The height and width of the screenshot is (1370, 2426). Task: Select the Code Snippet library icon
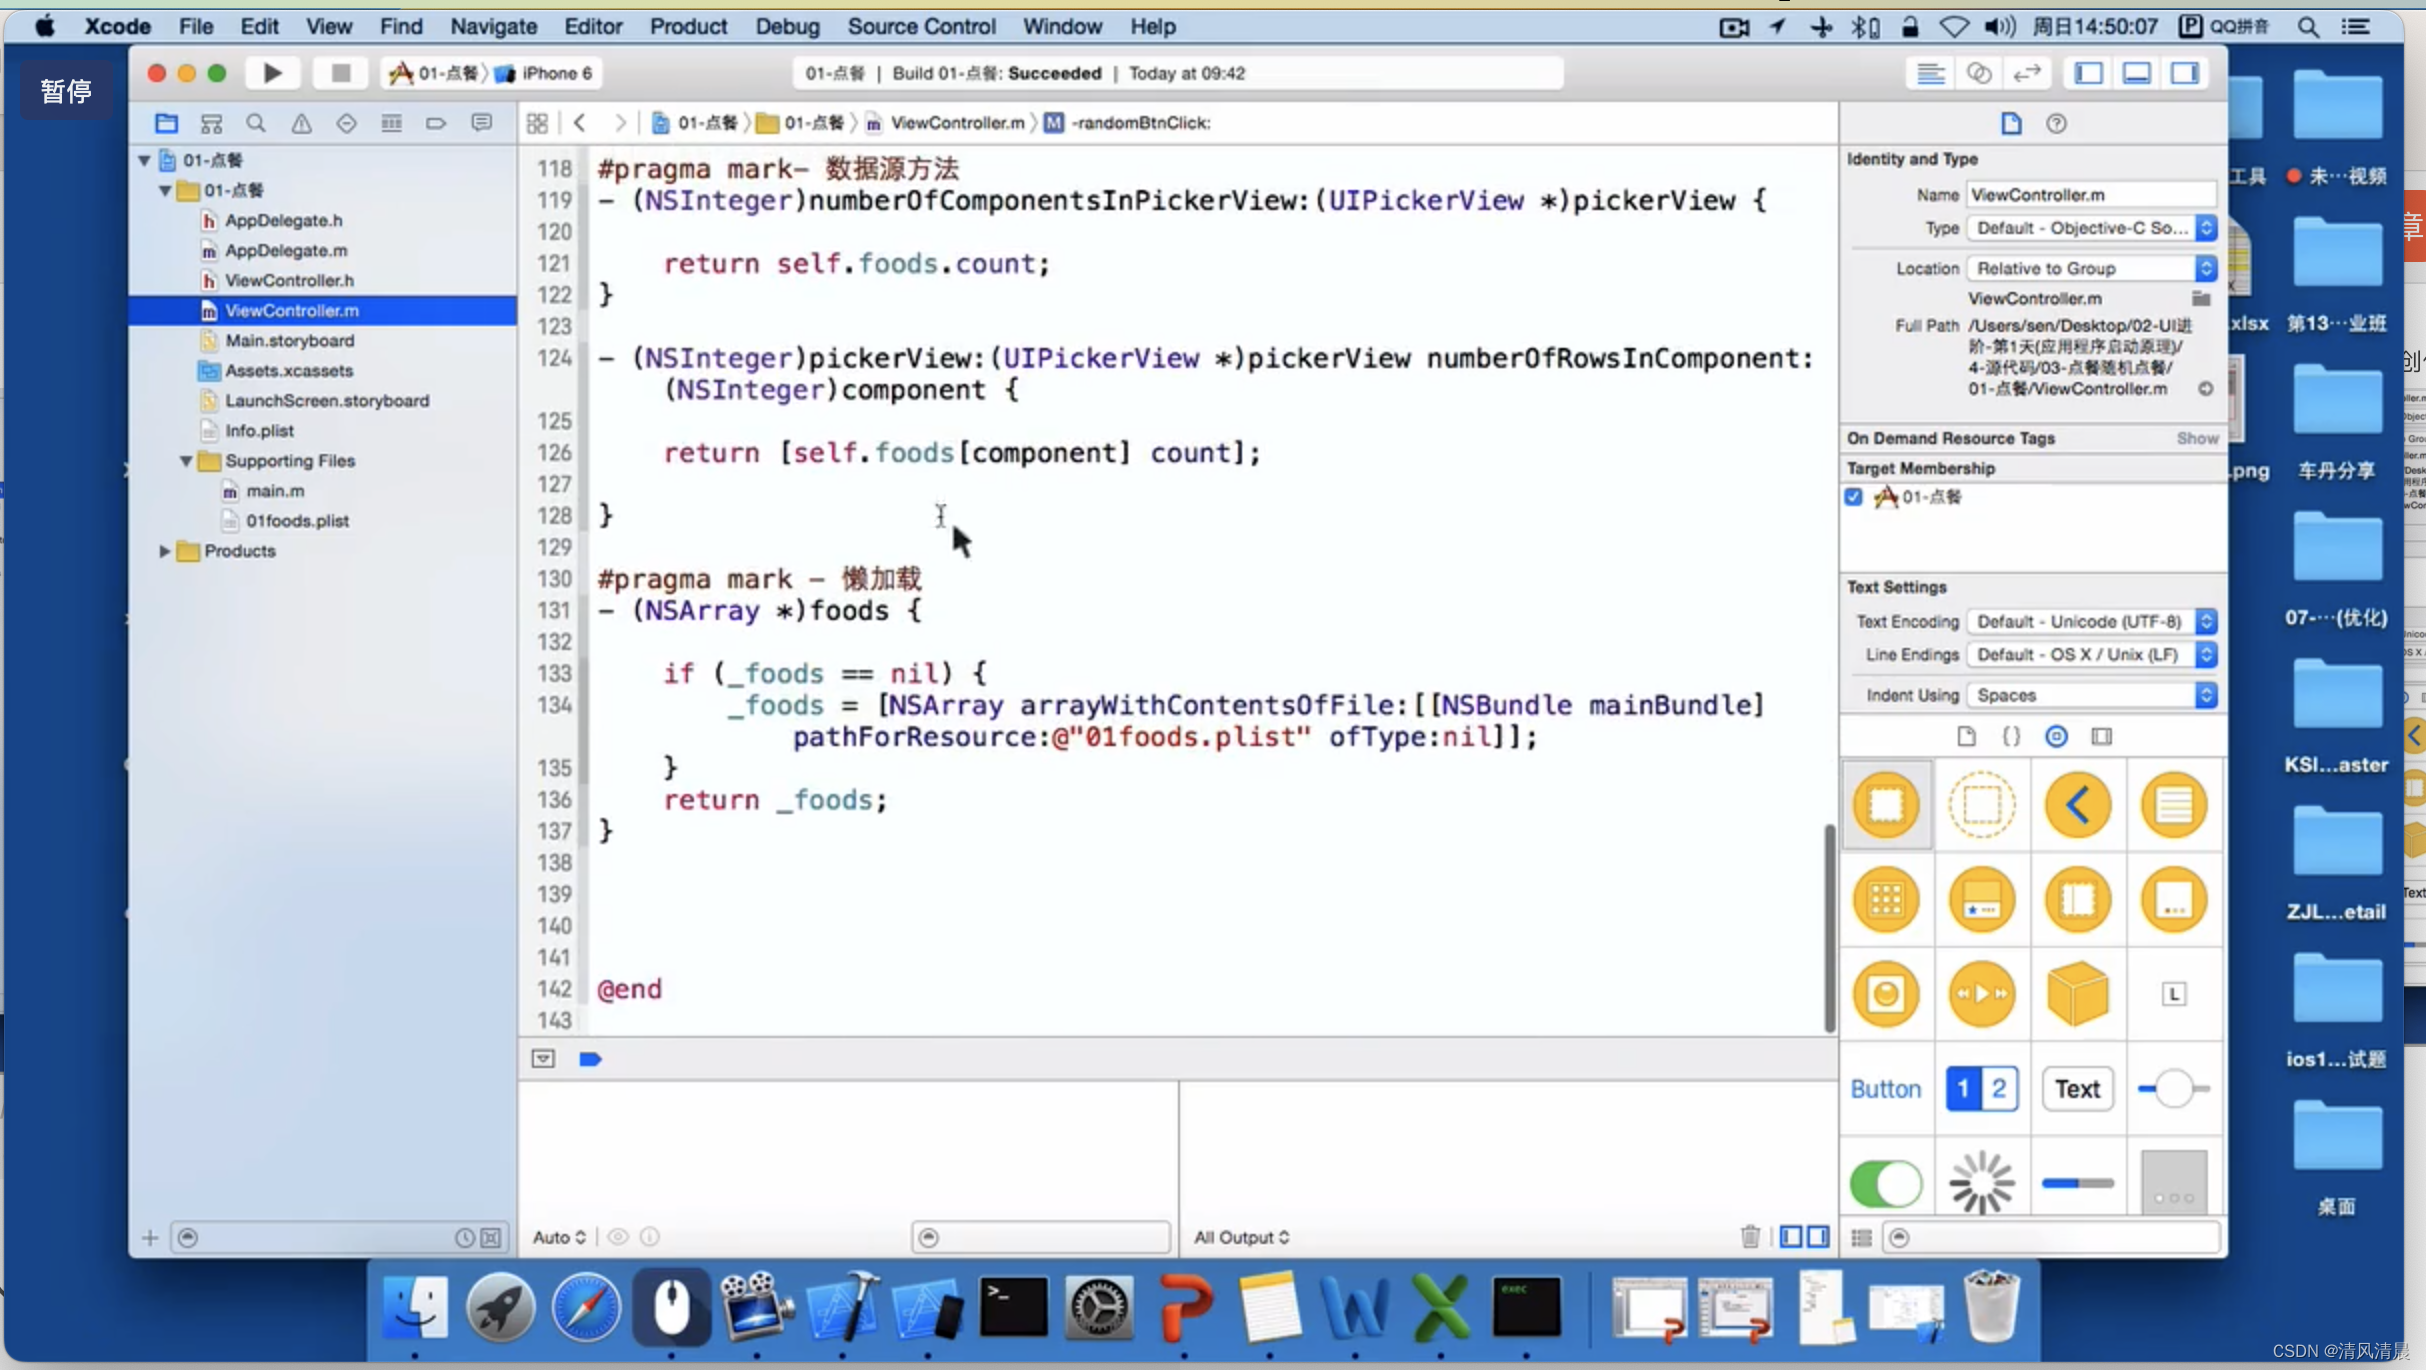point(2011,737)
